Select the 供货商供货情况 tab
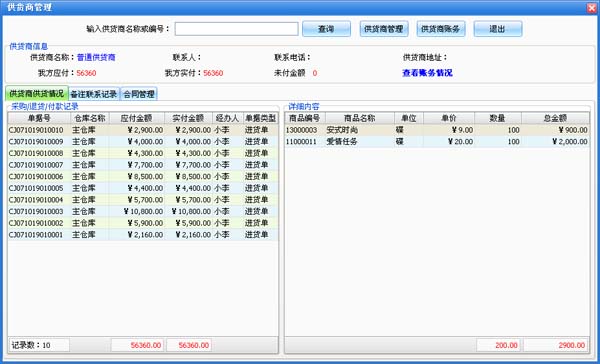Image resolution: width=600 pixels, height=364 pixels. [37, 93]
